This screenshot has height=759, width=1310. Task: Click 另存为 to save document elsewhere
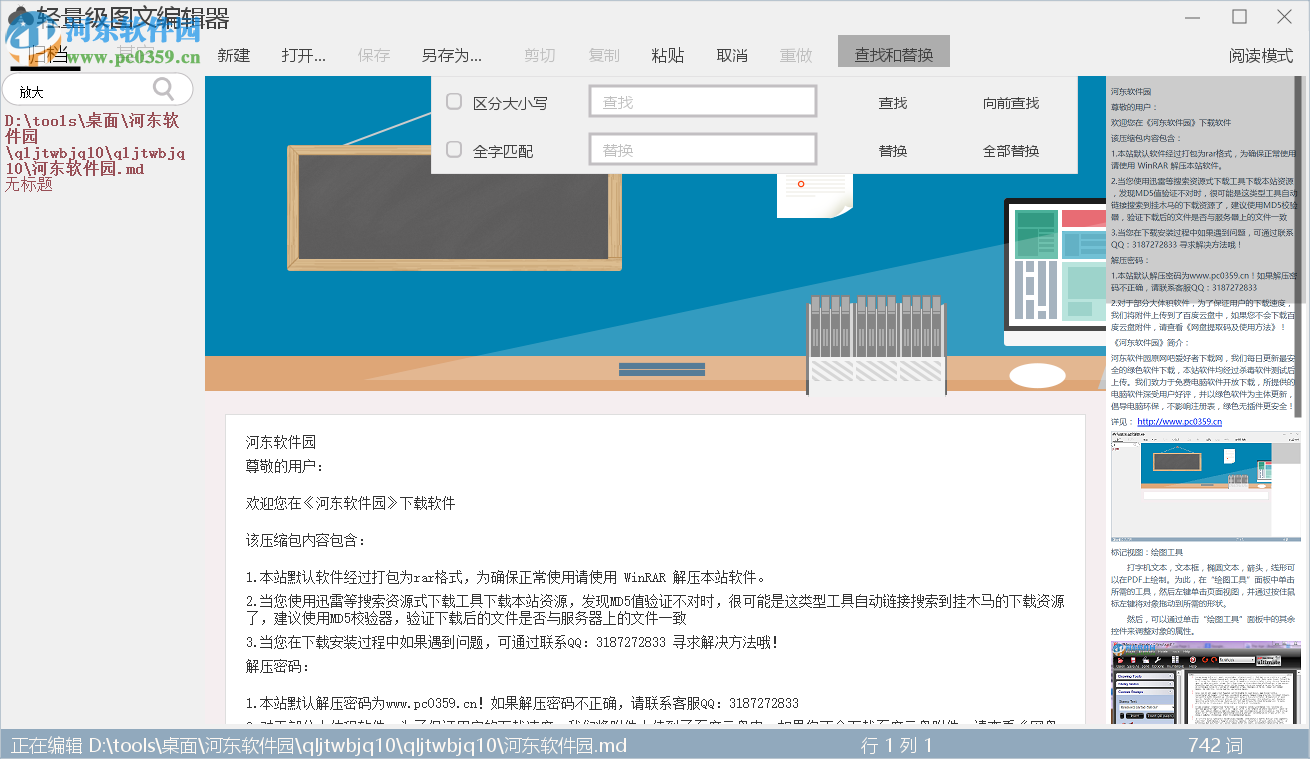click(x=451, y=56)
